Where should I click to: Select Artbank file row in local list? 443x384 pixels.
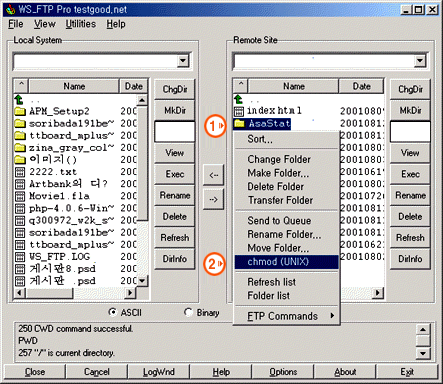point(76,184)
